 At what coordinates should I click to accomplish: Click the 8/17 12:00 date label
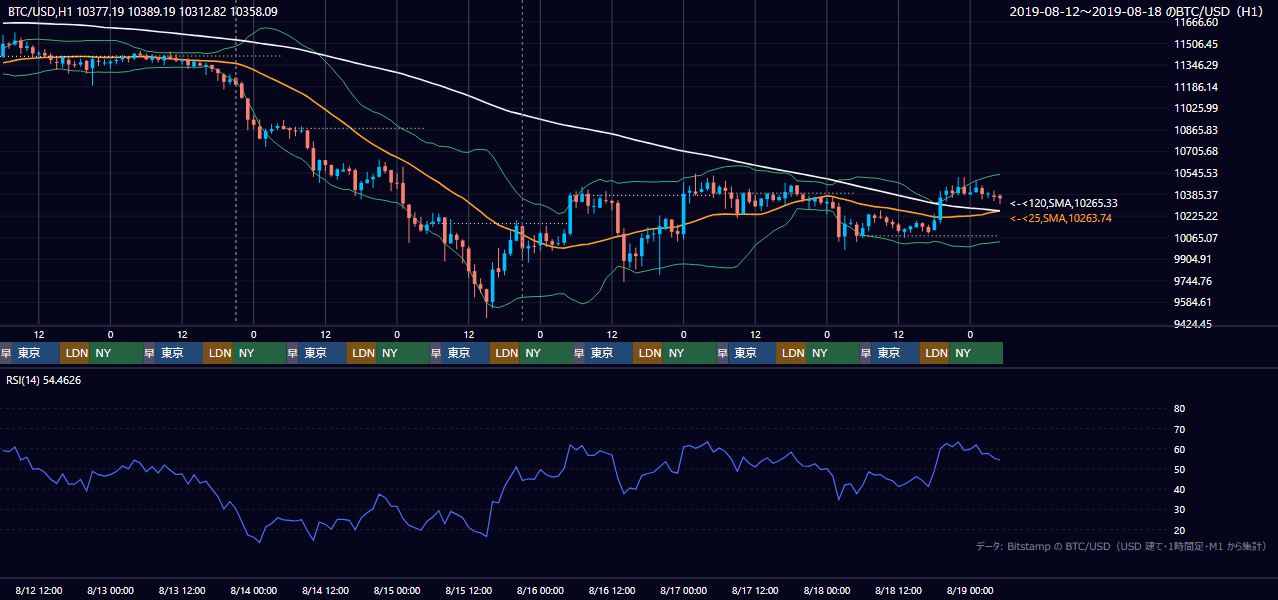click(756, 590)
